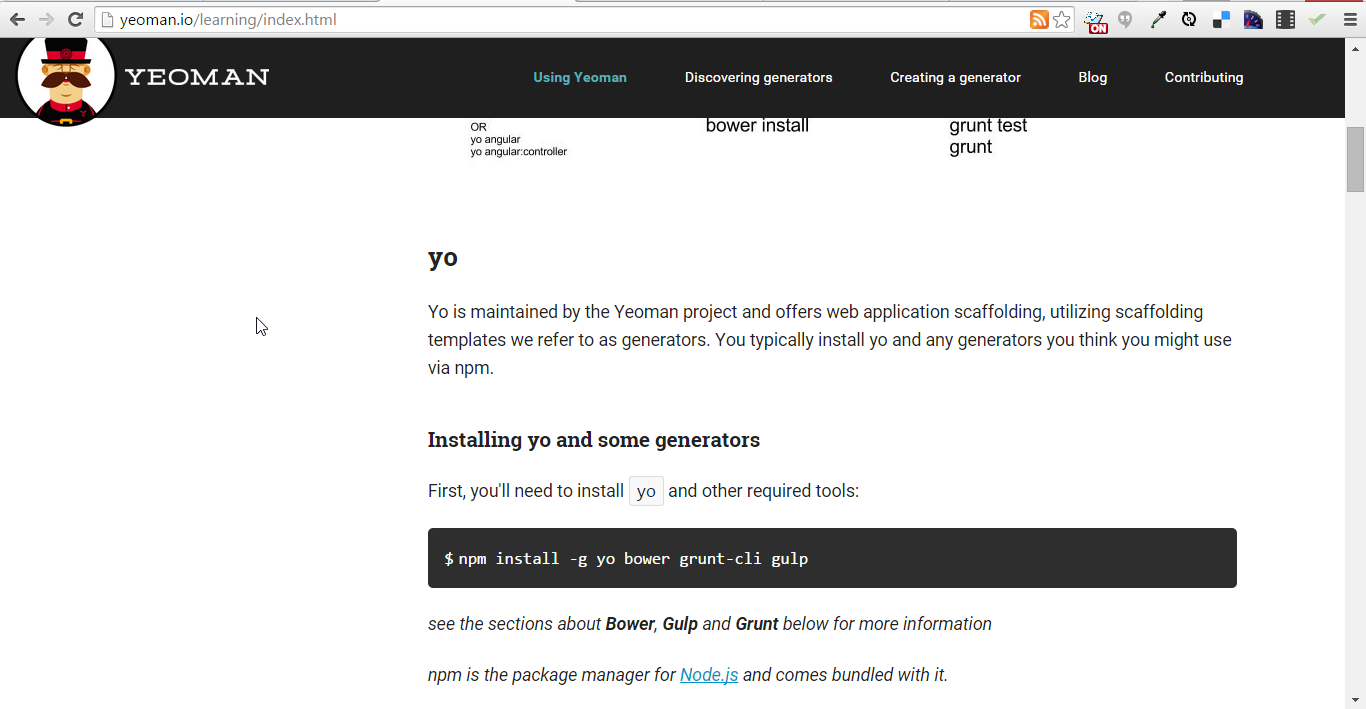Click the Yeoman mascot logo

coord(66,80)
